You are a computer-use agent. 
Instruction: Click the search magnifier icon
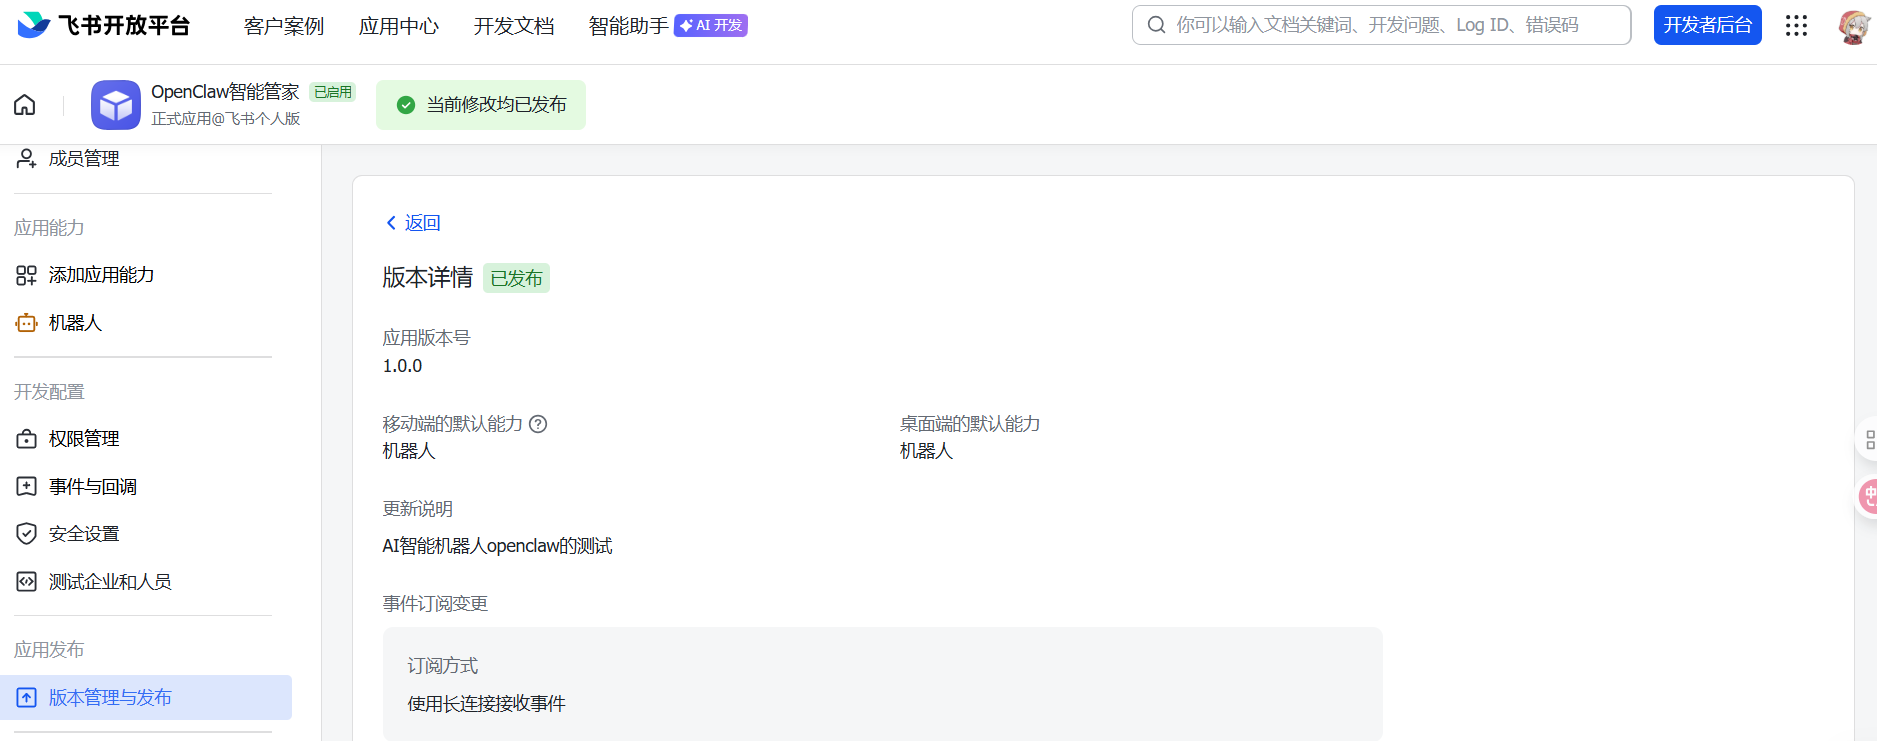(x=1156, y=25)
